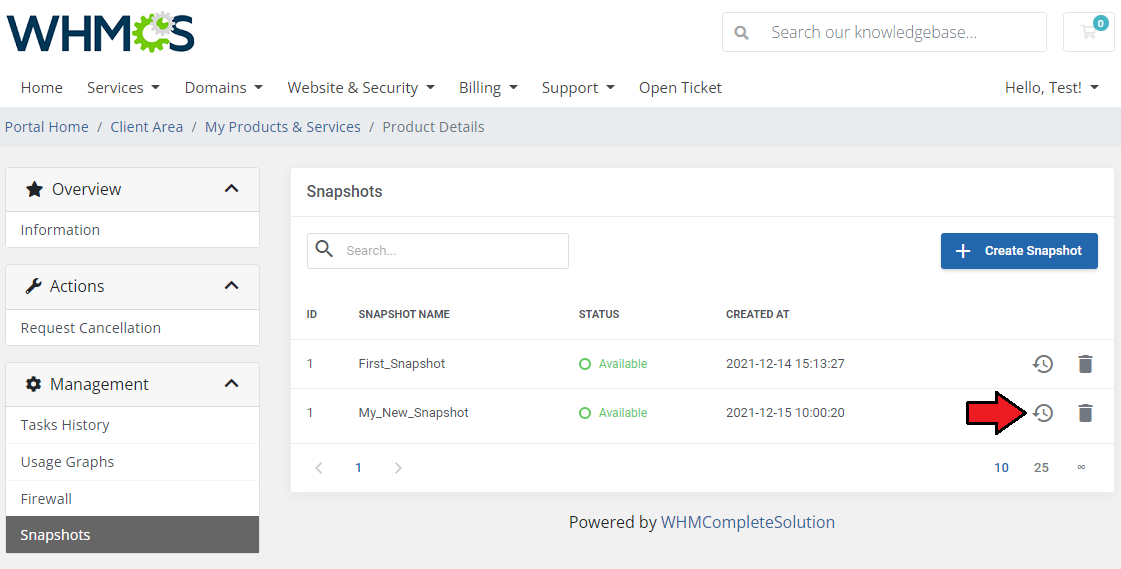Go to previous page arrow

click(x=319, y=467)
